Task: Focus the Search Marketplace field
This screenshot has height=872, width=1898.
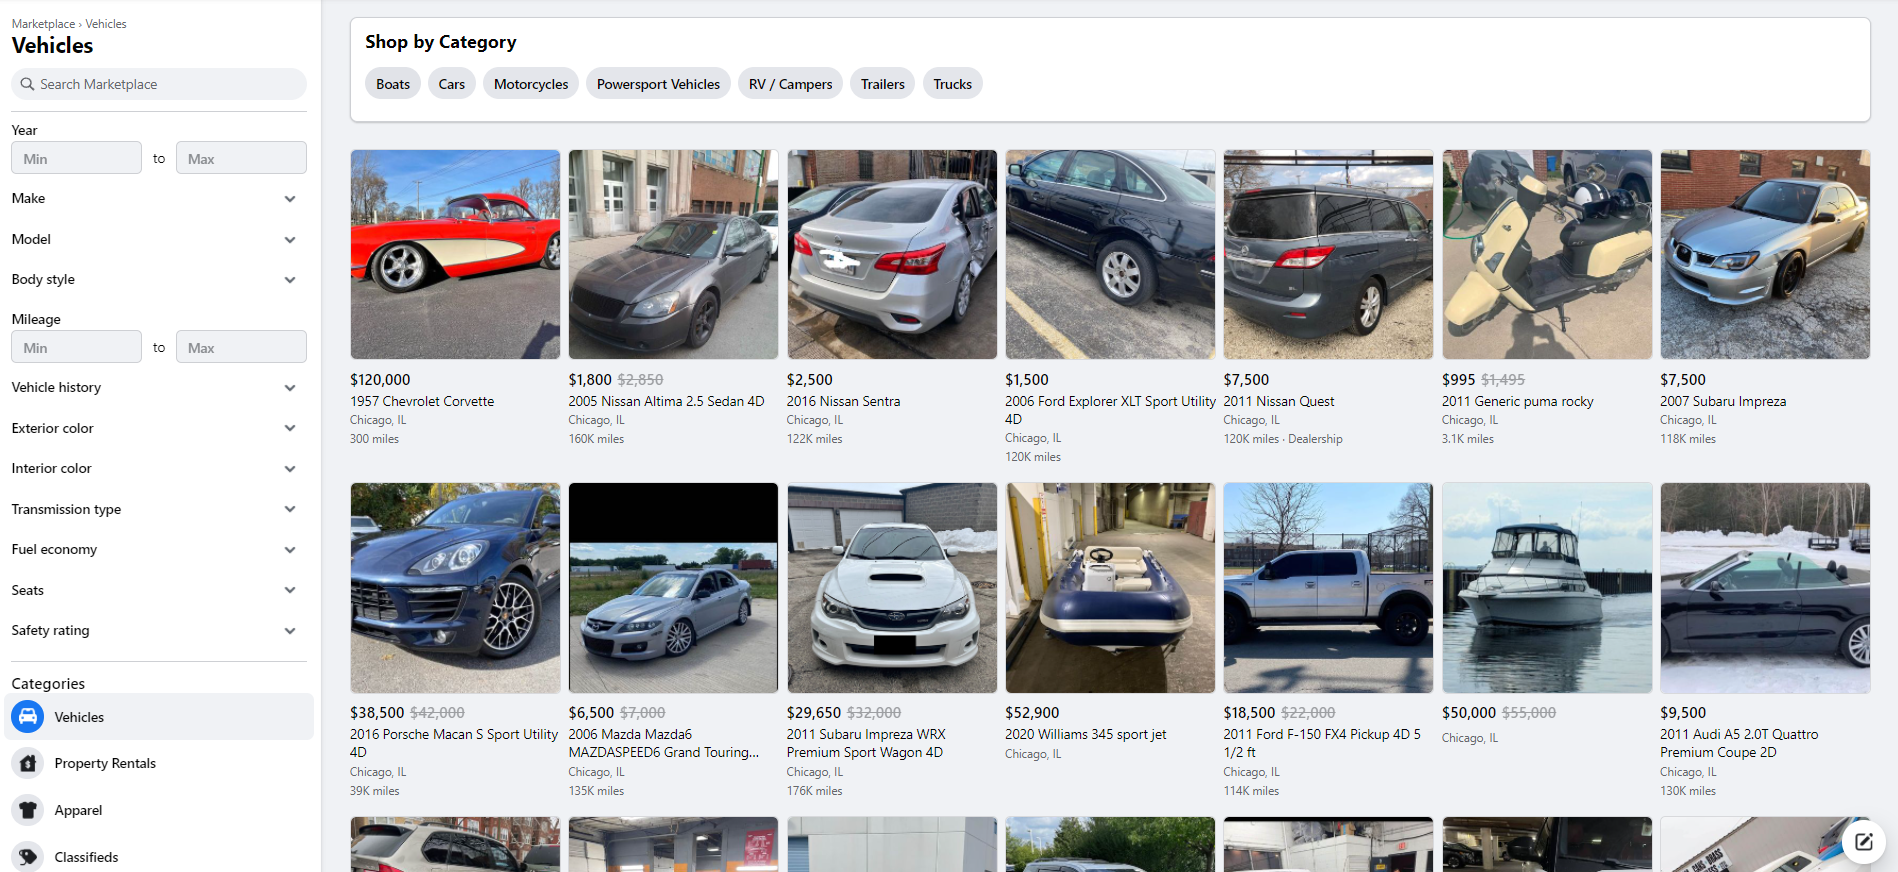Action: point(159,84)
